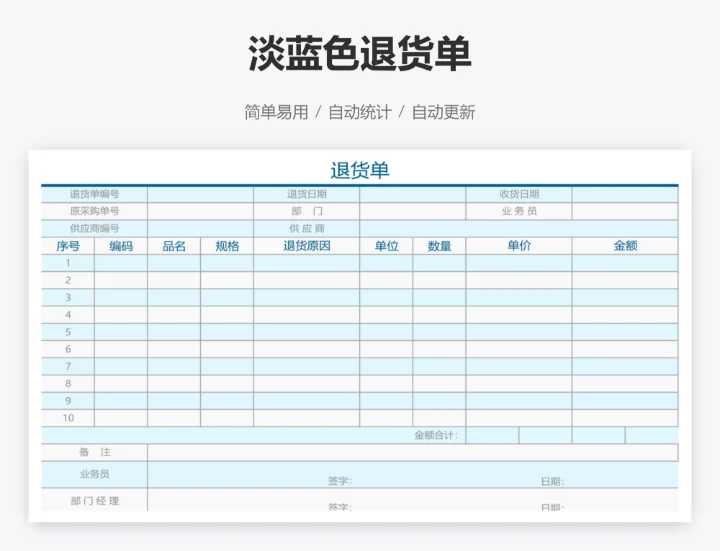Viewport: 720px width, 551px height.
Task: Select the 单位 column header
Action: point(386,246)
